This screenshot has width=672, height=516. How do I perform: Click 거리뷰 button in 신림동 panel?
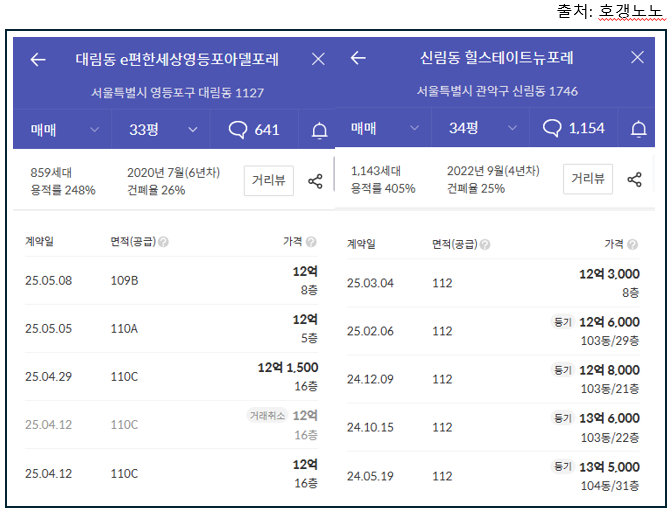[588, 179]
